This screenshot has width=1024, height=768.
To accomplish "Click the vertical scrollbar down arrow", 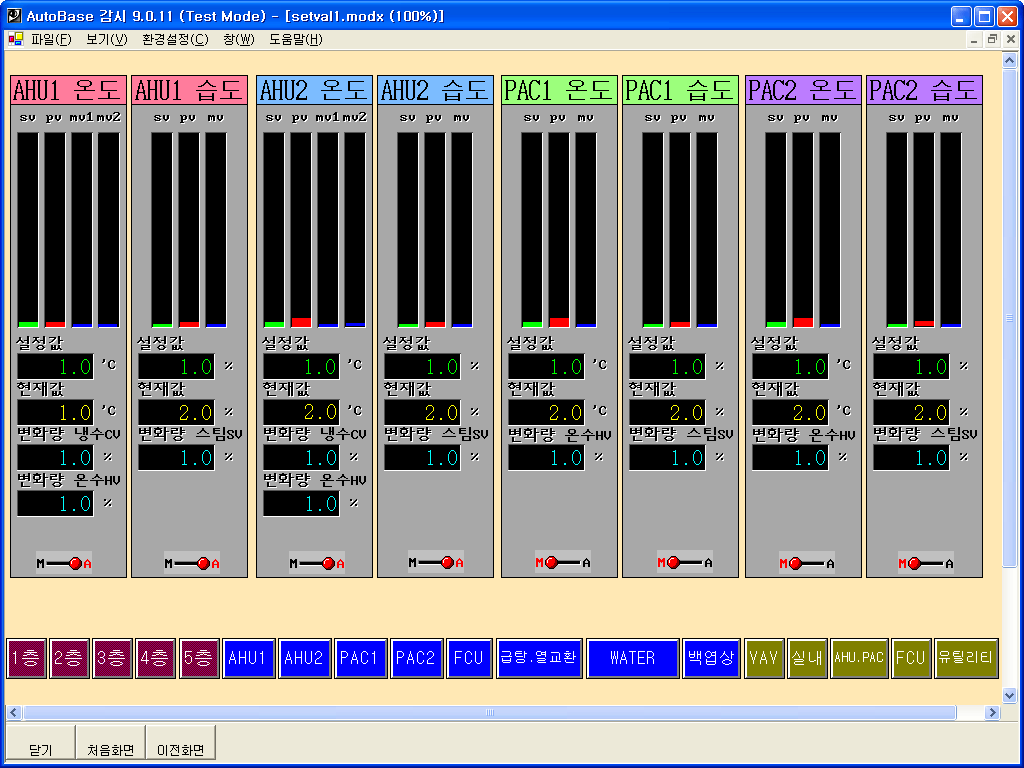I will (1010, 695).
